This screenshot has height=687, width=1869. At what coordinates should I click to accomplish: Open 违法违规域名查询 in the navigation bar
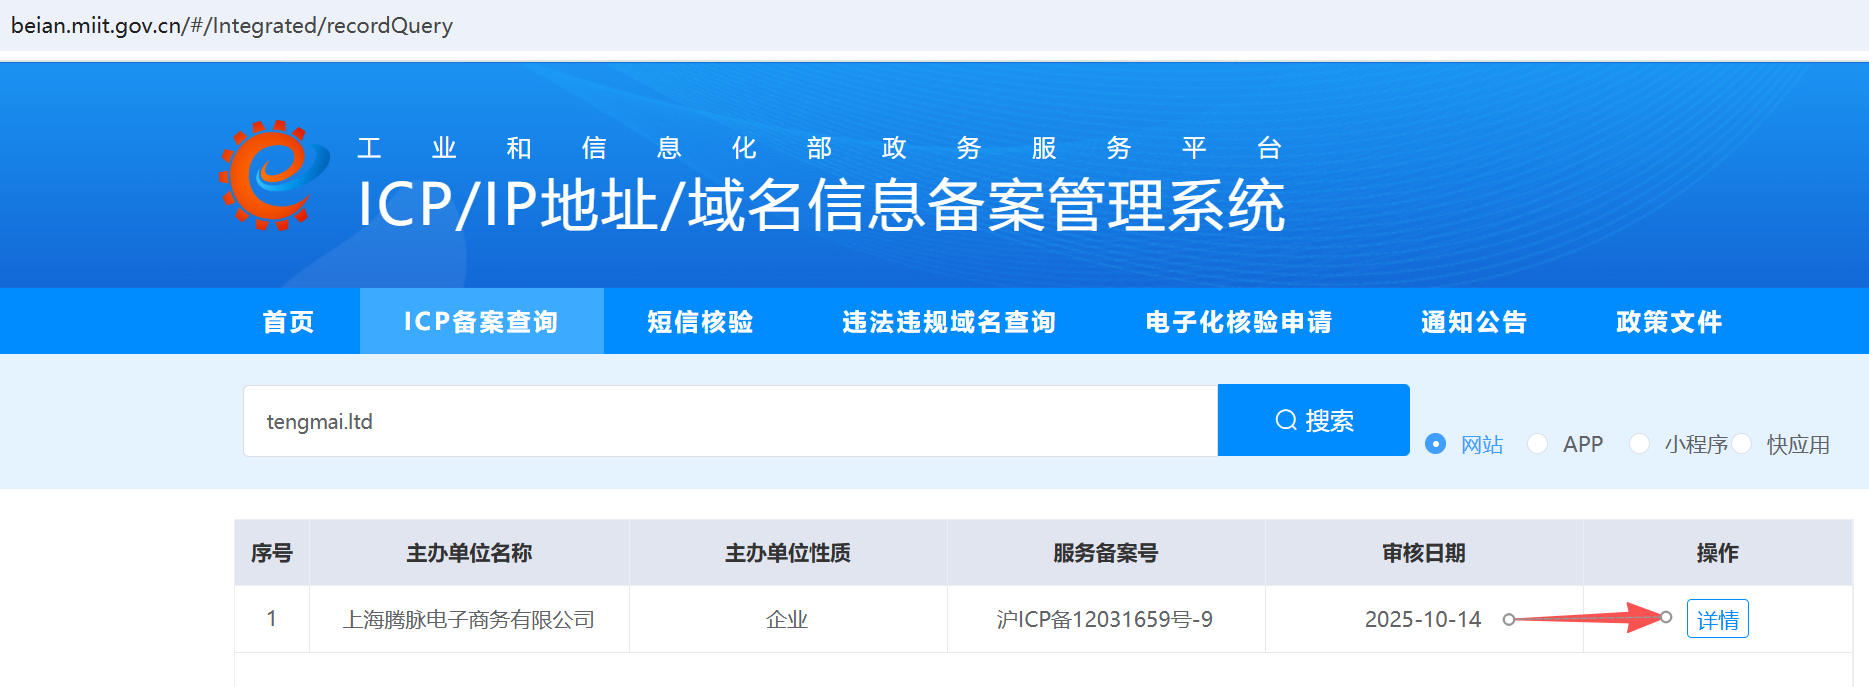pos(949,322)
